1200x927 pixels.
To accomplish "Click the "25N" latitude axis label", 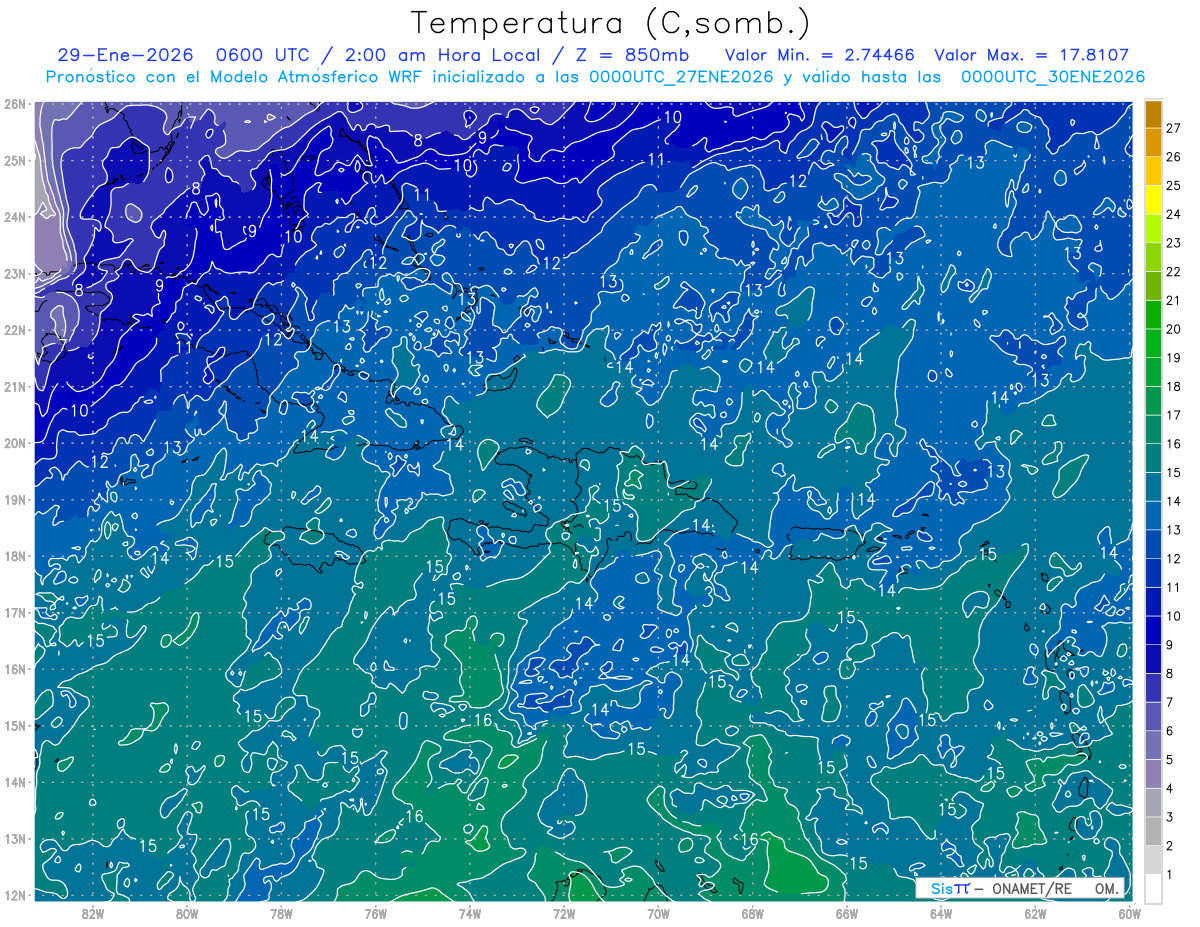I will pyautogui.click(x=15, y=160).
